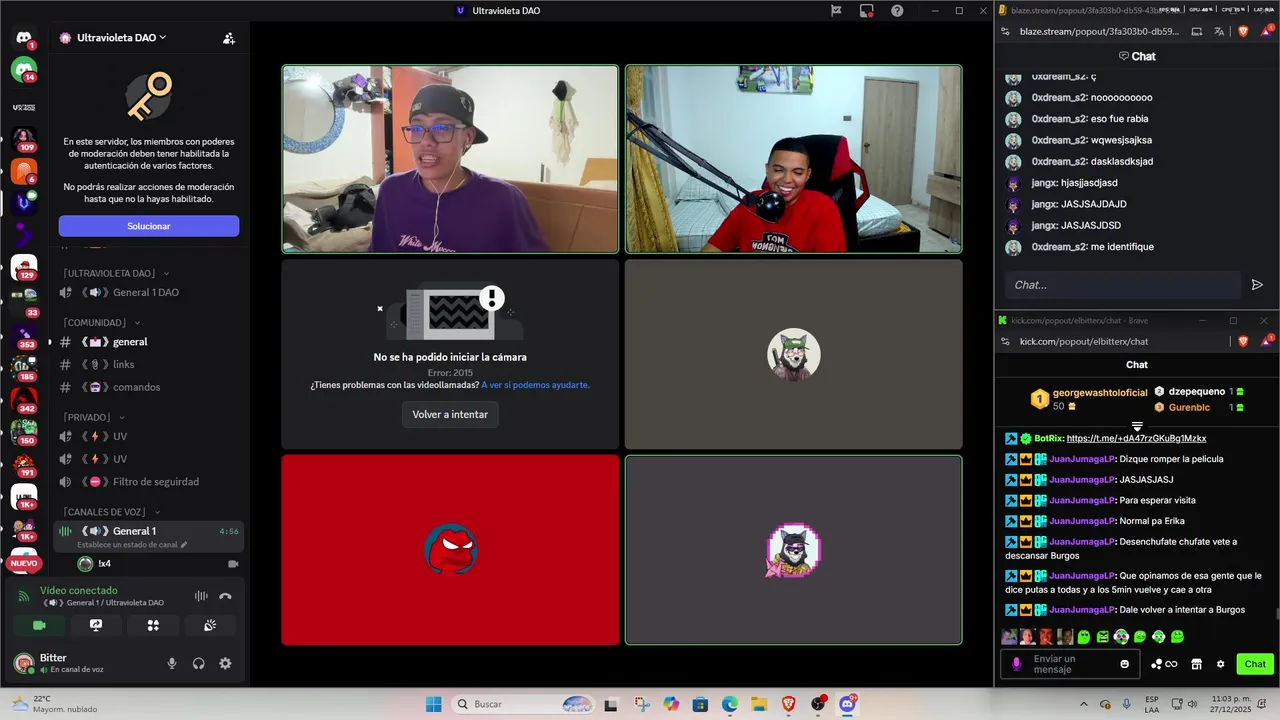Click Brave shield icon in Blaze window
Viewport: 1280px width, 720px height.
click(x=1243, y=31)
